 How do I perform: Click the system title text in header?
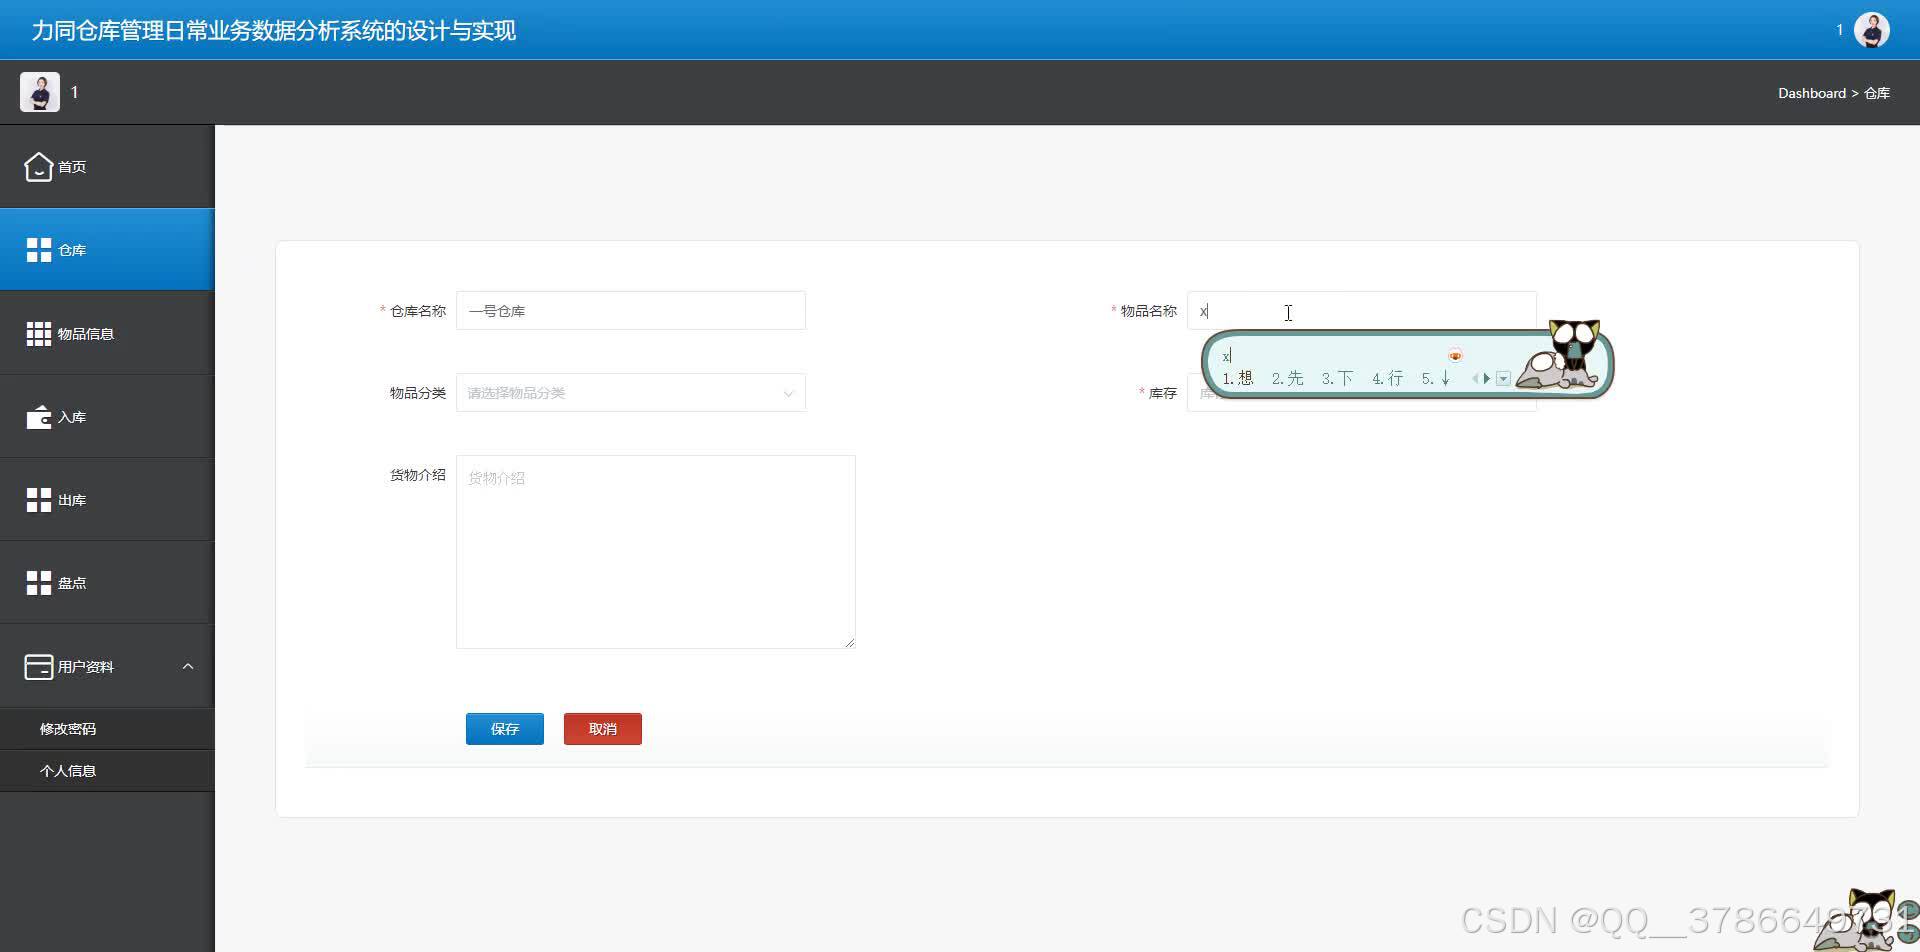(x=274, y=31)
